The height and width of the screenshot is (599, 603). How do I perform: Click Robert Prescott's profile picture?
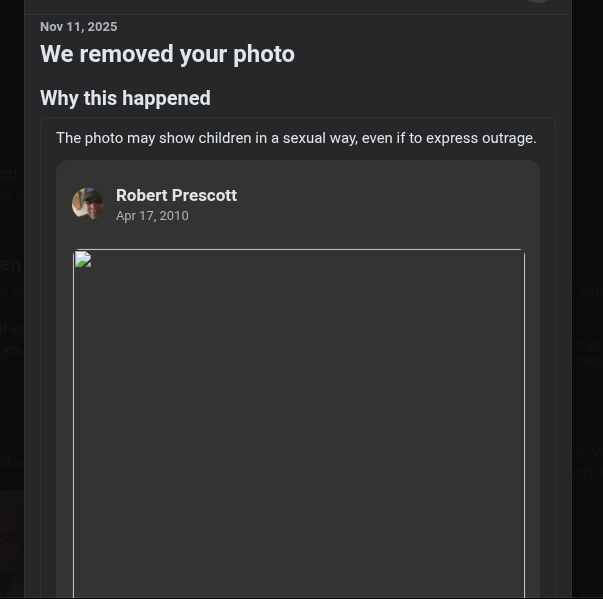click(x=88, y=204)
